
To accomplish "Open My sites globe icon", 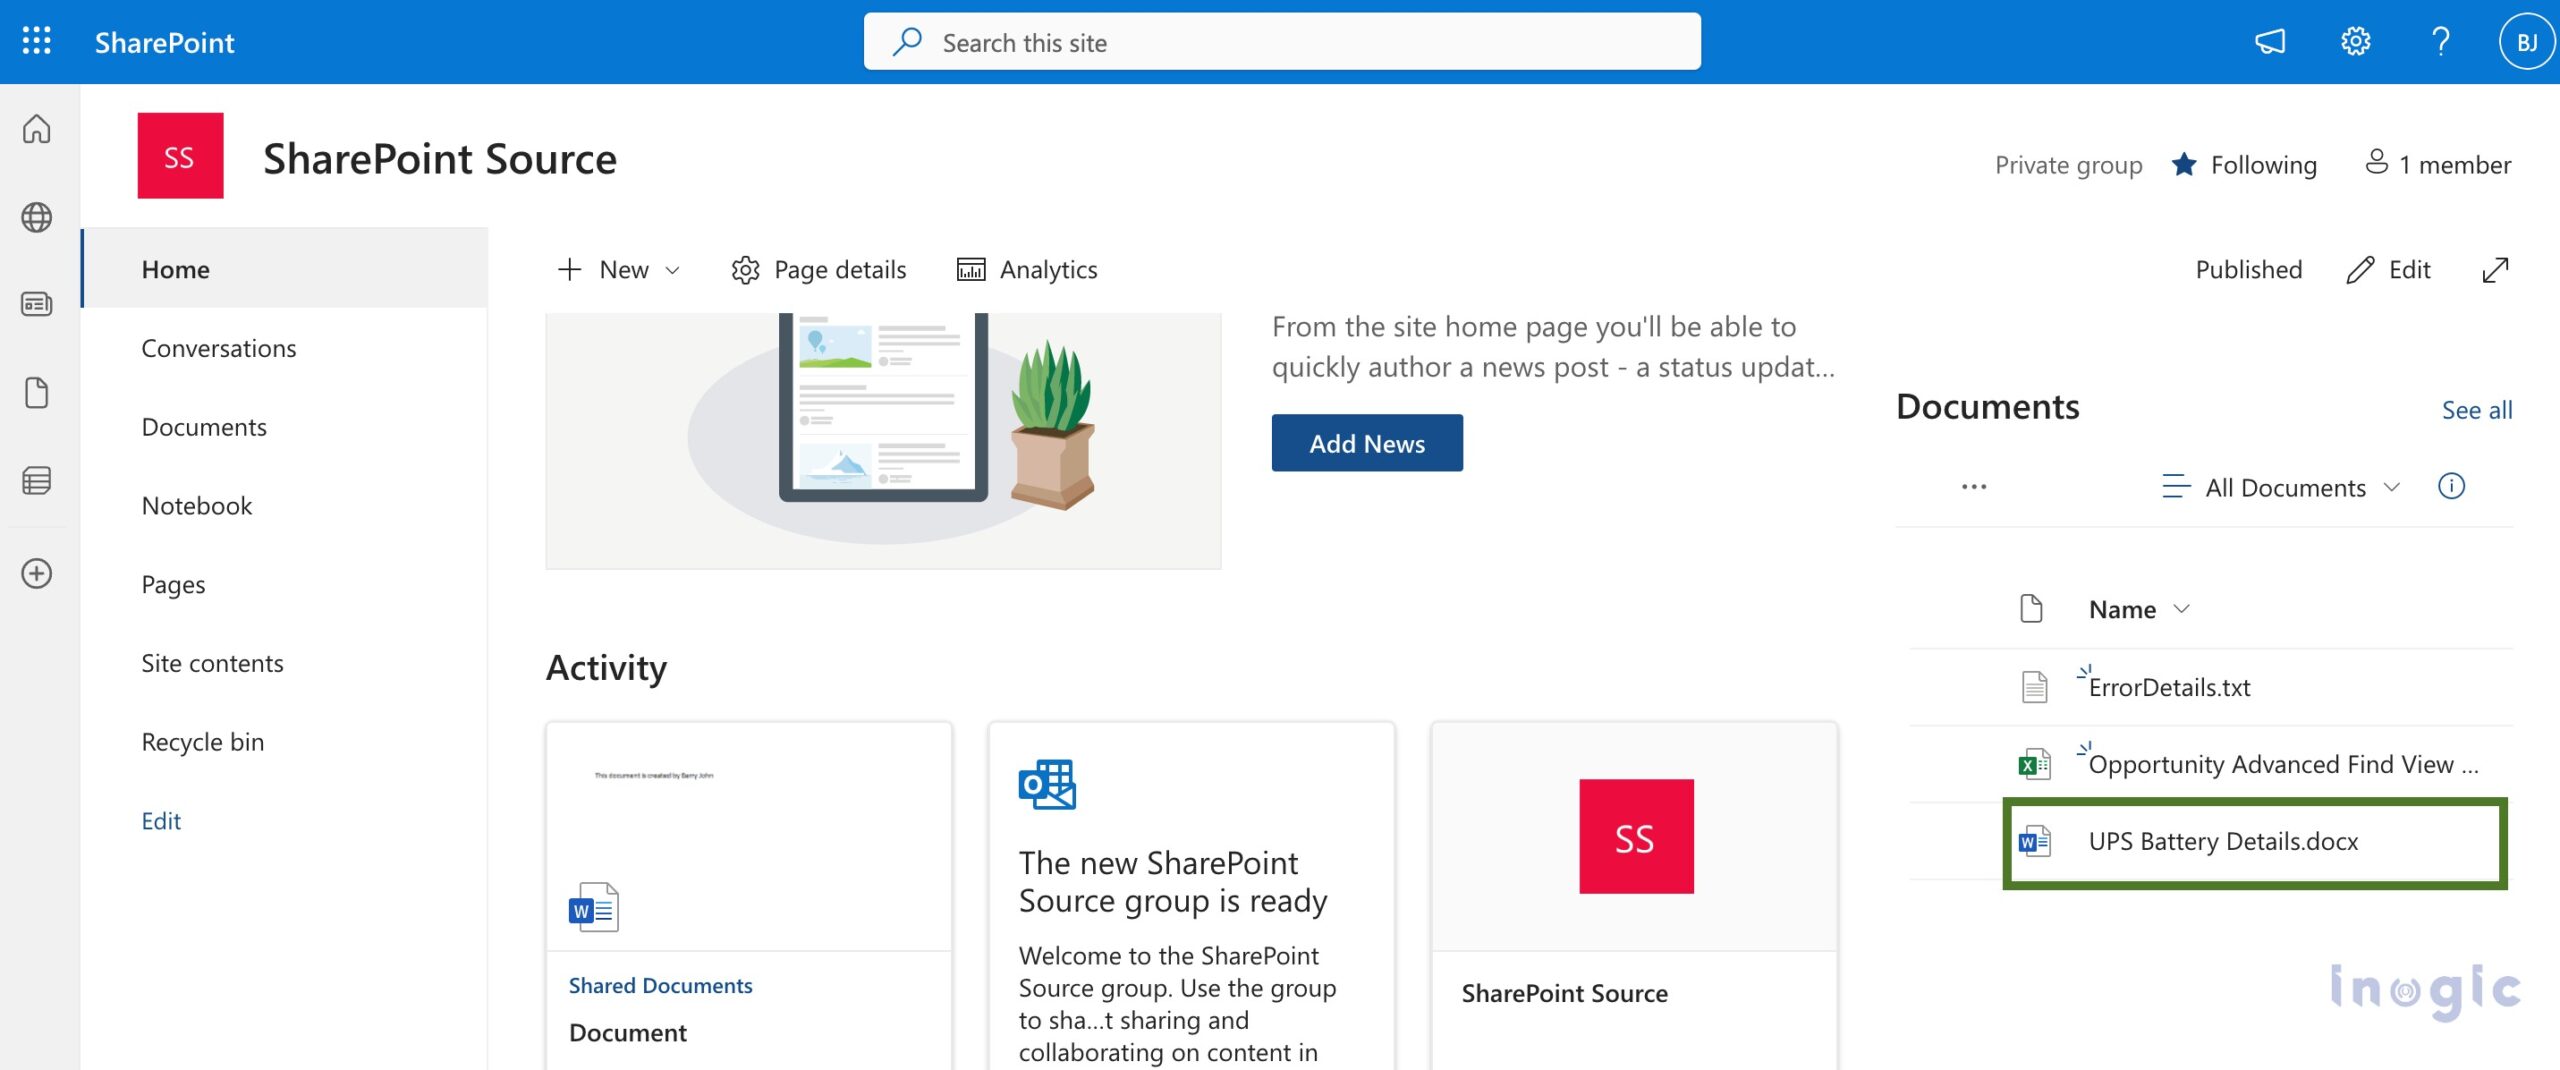I will tap(37, 217).
